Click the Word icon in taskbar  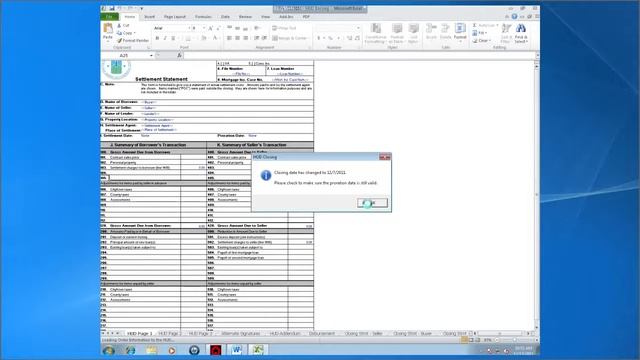236,350
